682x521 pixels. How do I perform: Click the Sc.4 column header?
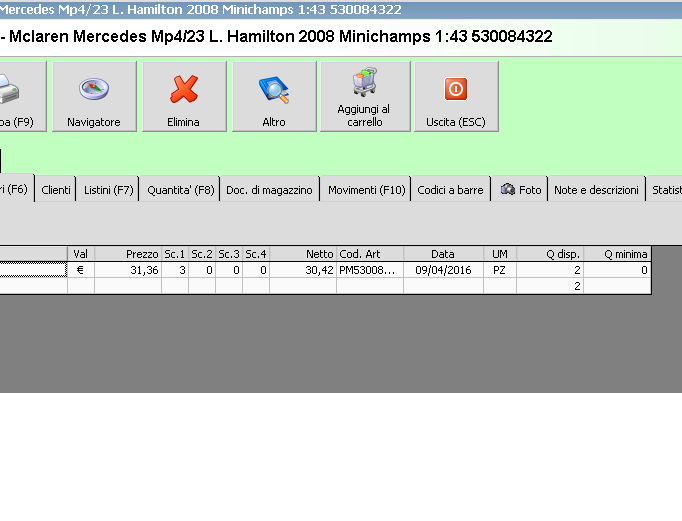click(x=256, y=254)
